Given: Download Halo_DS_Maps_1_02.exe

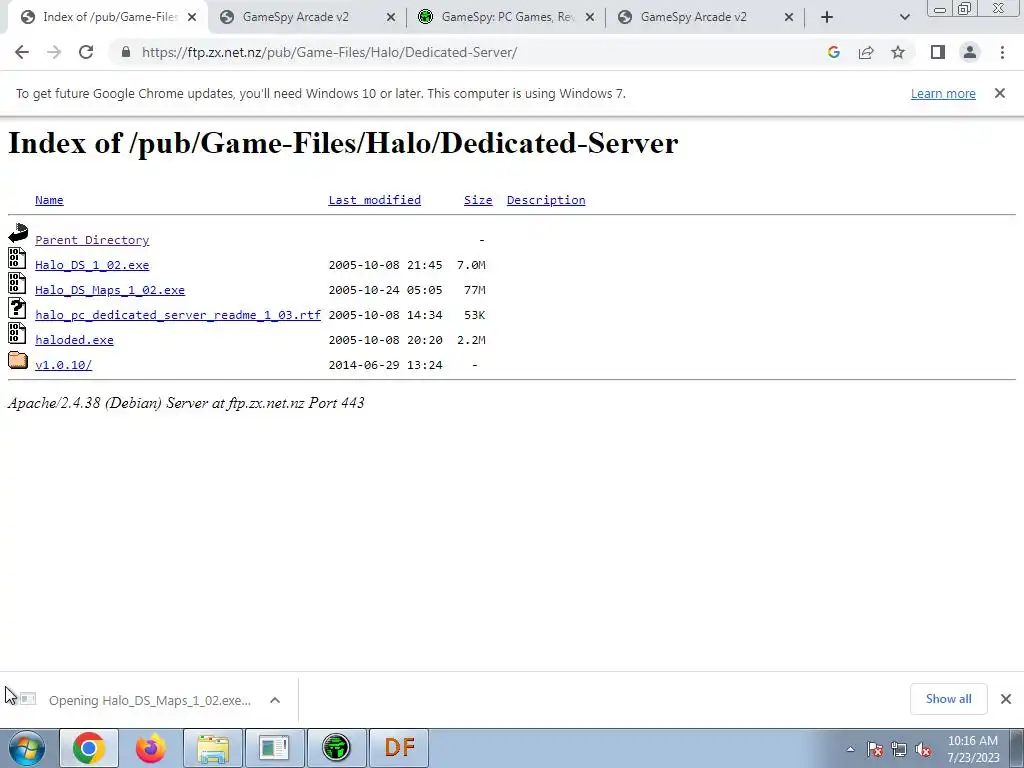Looking at the screenshot, I should tap(110, 290).
